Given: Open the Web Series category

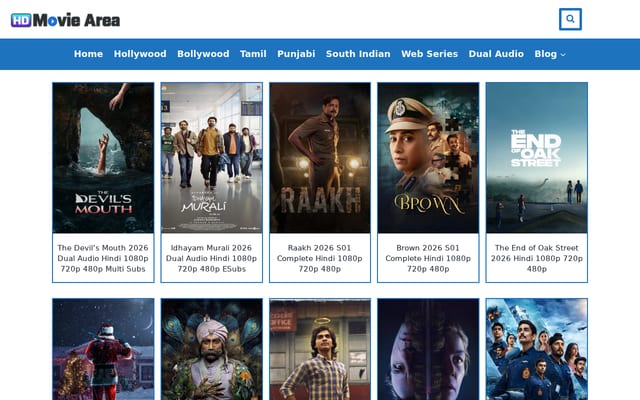Looking at the screenshot, I should point(429,54).
